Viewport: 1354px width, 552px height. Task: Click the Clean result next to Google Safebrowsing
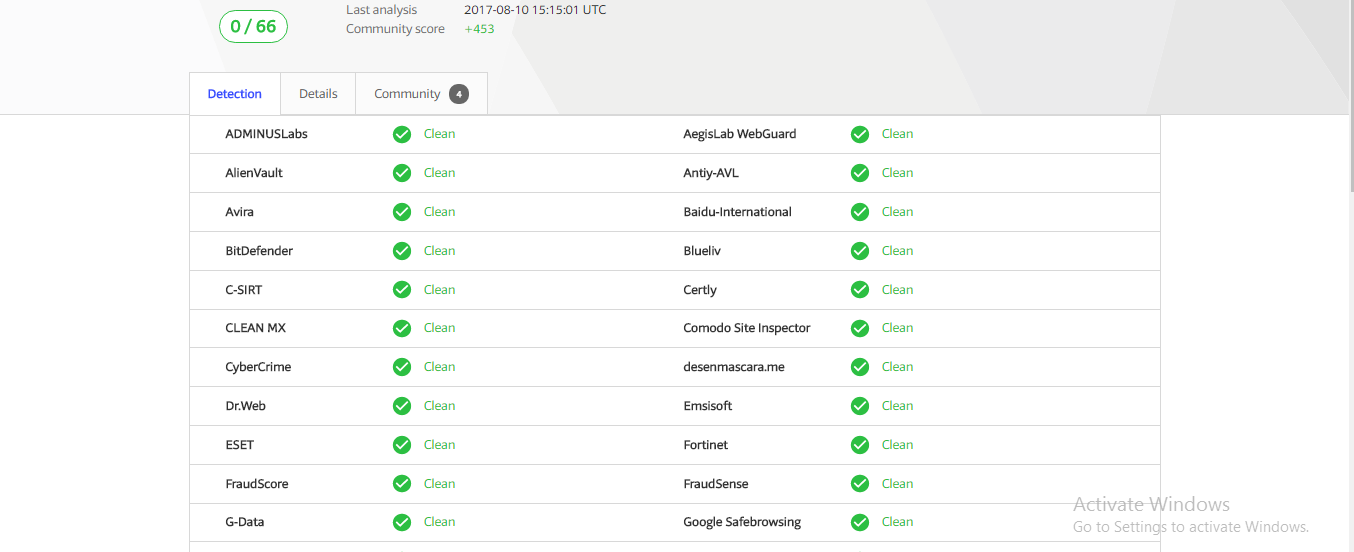898,522
